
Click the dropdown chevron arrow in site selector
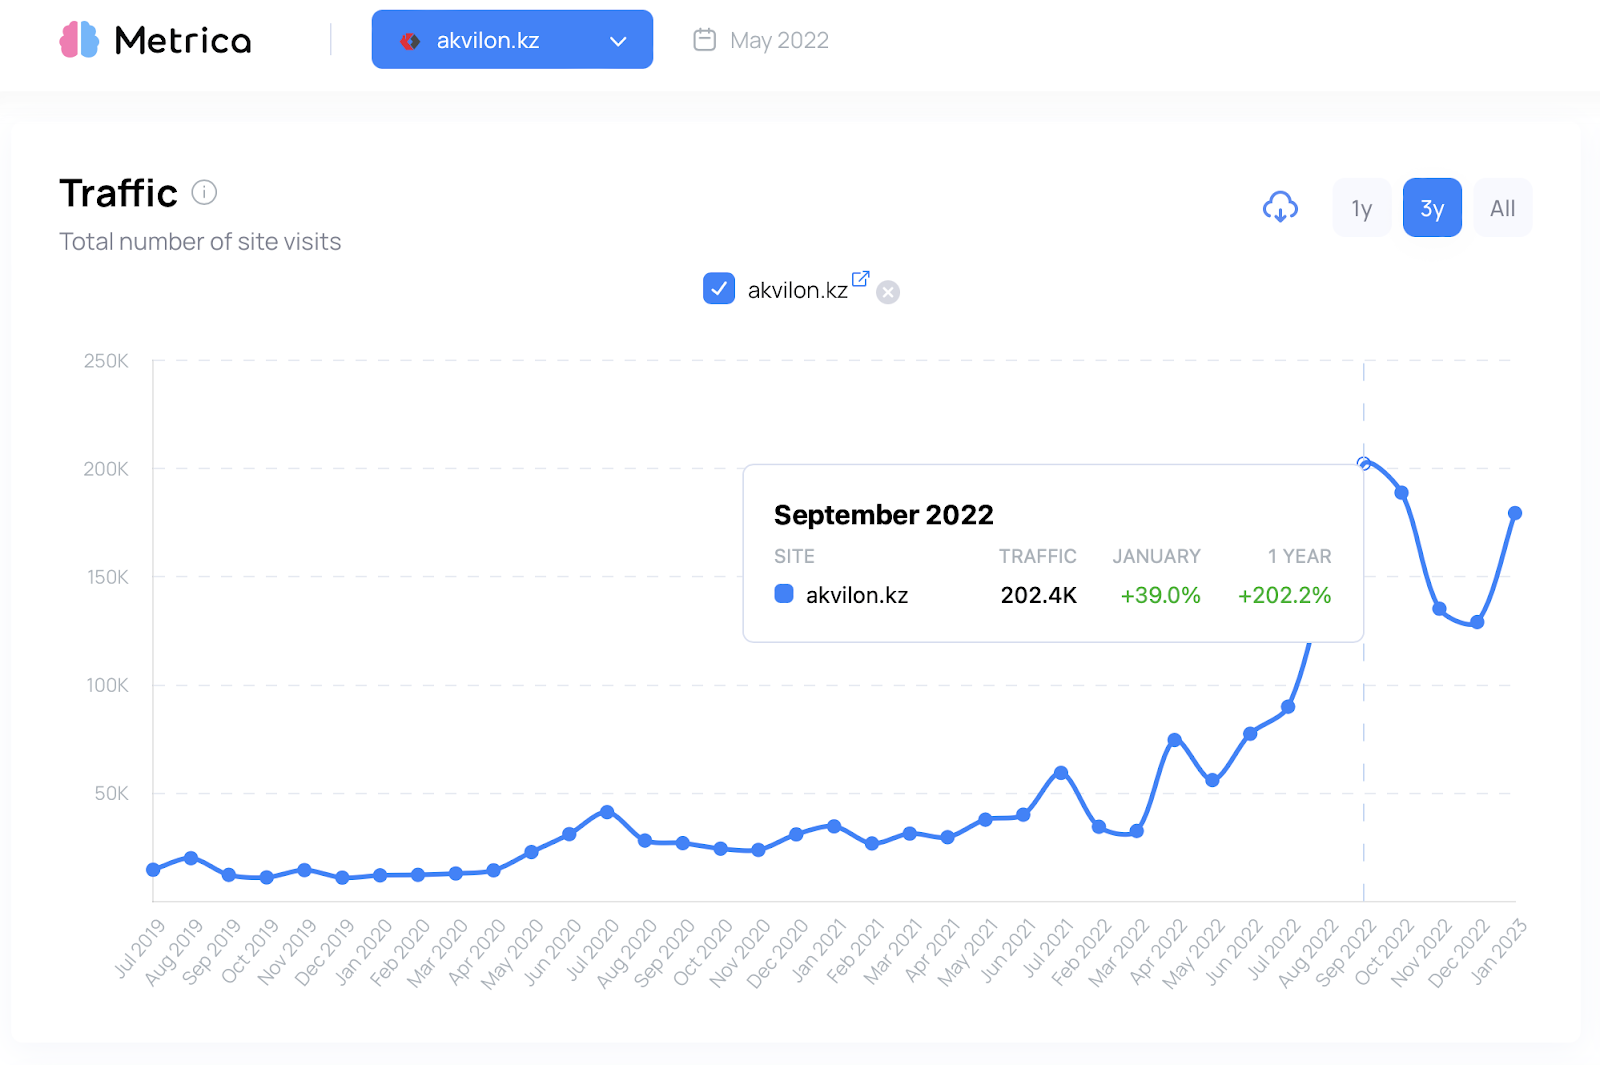(x=618, y=41)
